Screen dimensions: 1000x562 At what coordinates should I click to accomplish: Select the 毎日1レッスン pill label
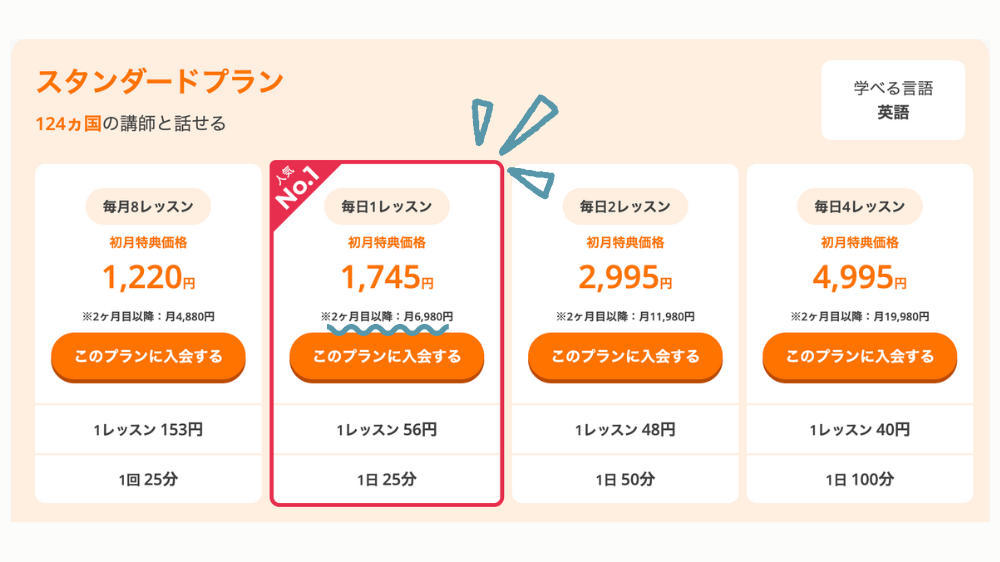pyautogui.click(x=386, y=206)
